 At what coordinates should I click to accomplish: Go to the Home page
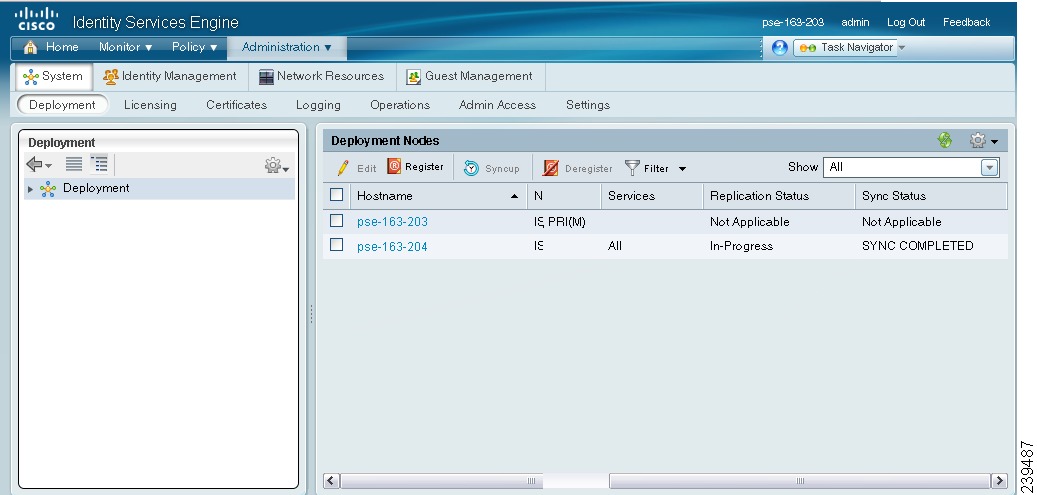(x=51, y=47)
